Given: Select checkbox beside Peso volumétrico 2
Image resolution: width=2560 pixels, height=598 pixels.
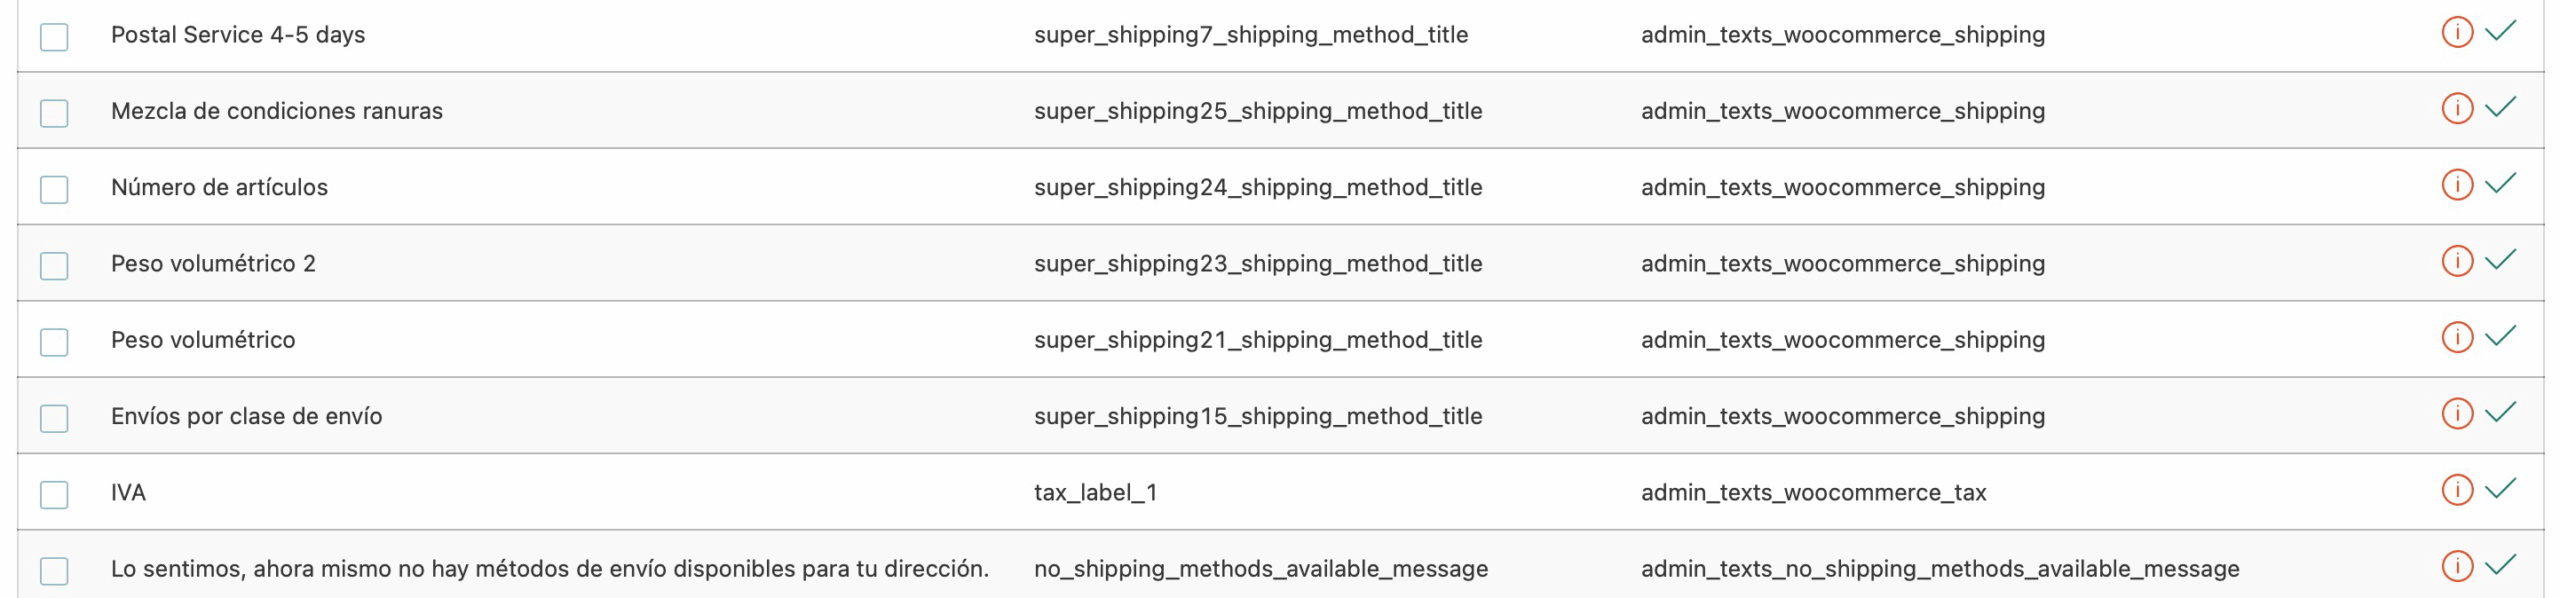Looking at the screenshot, I should [x=54, y=266].
